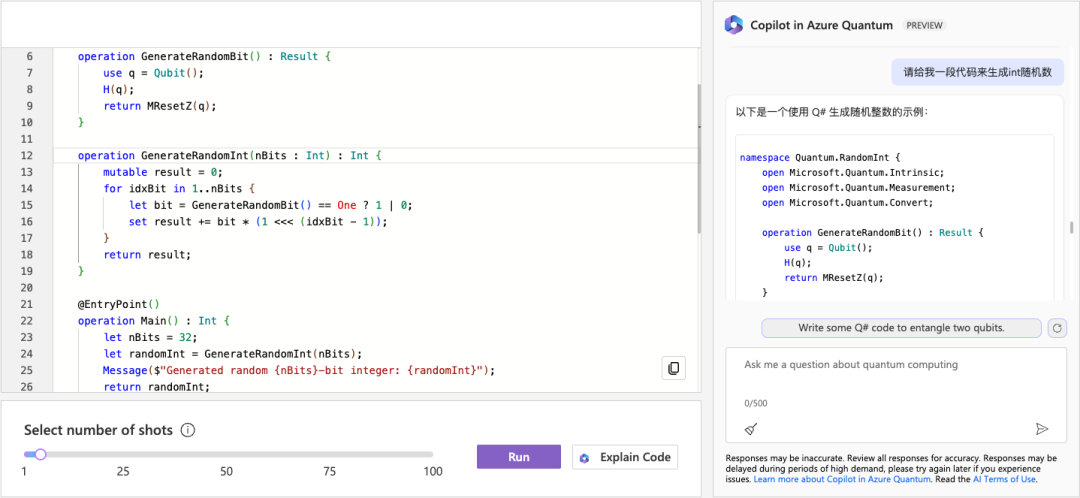Open the AI Terms of Use link

(x=1005, y=479)
